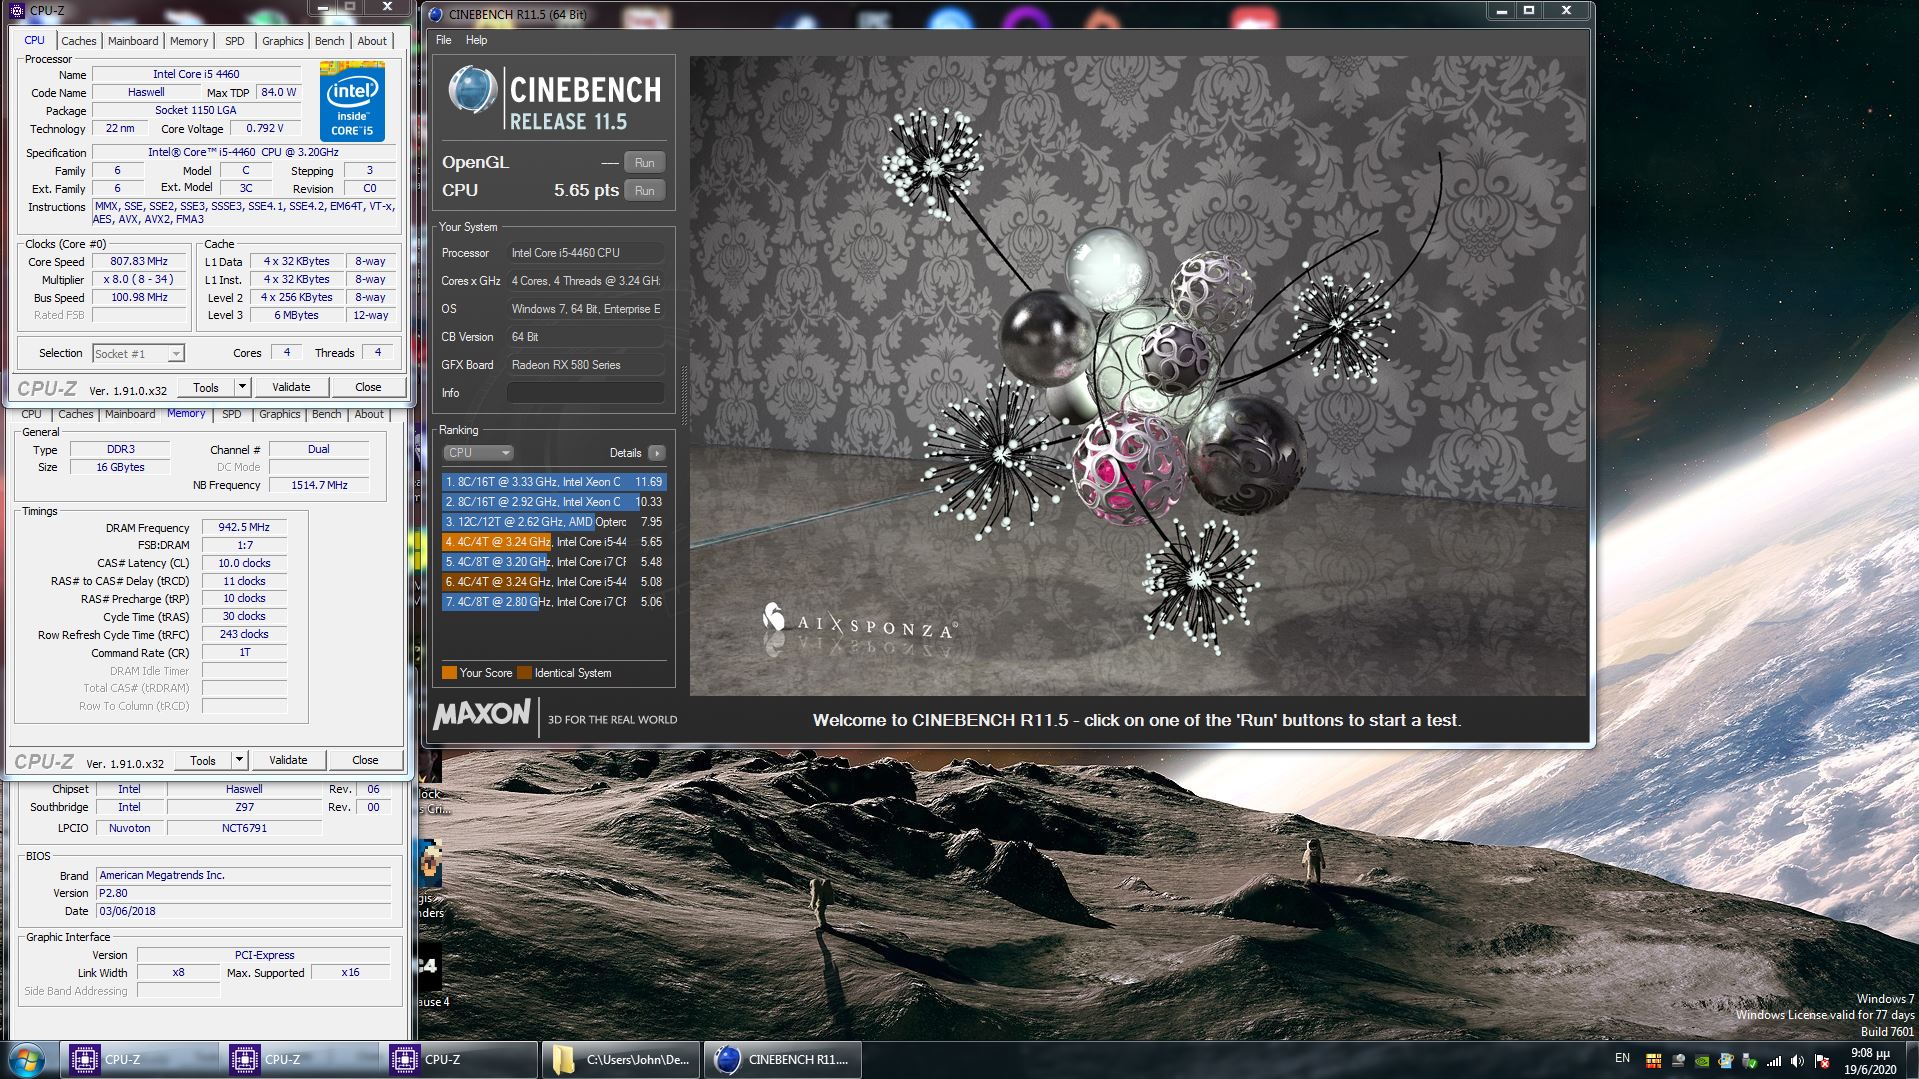Select CPU tab in the CPU-Z Memory window
This screenshot has height=1079, width=1919.
(31, 414)
